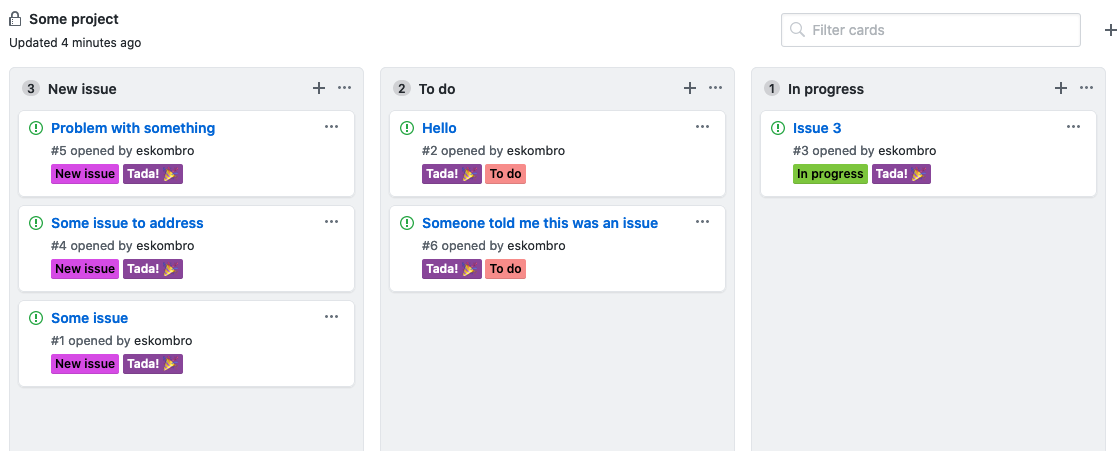Open the Problem with something issue link
The height and width of the screenshot is (451, 1118).
(x=133, y=128)
